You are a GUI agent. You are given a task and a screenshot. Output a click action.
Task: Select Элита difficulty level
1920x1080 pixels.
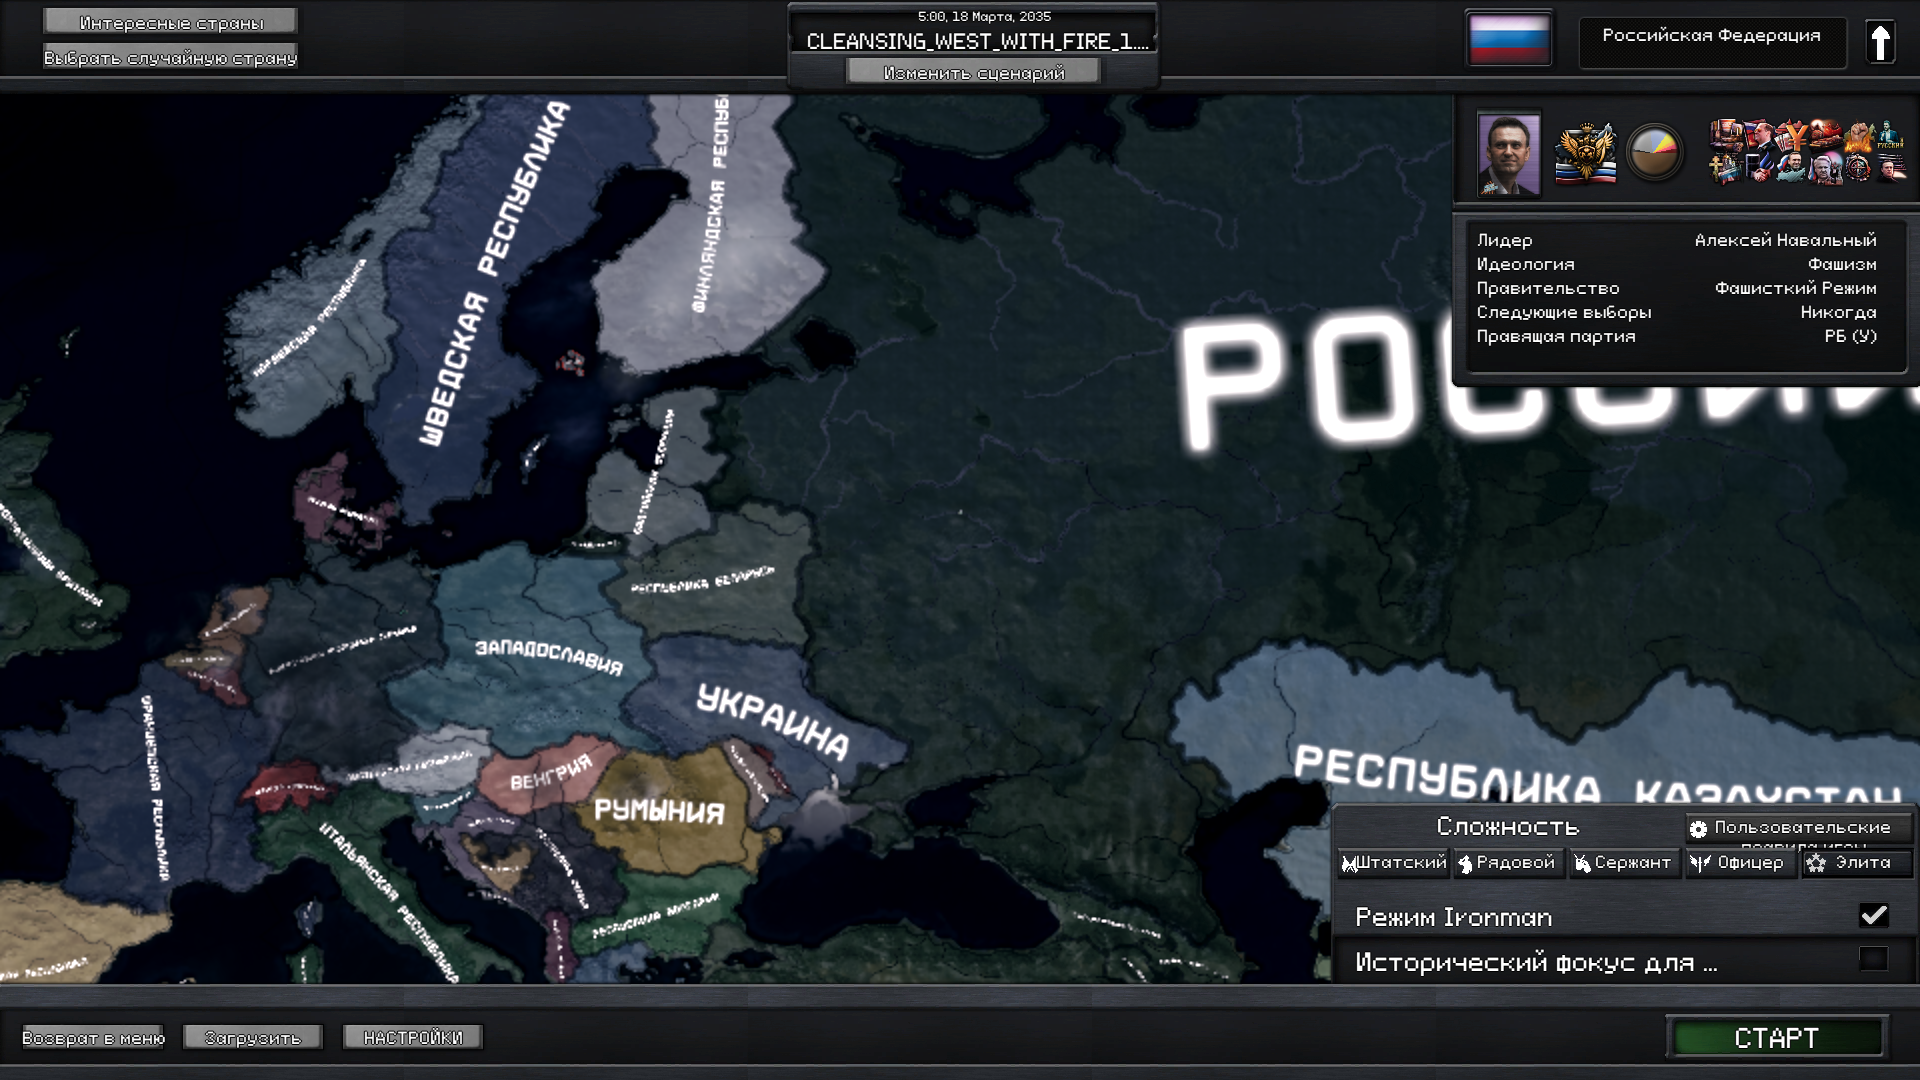pos(1857,862)
